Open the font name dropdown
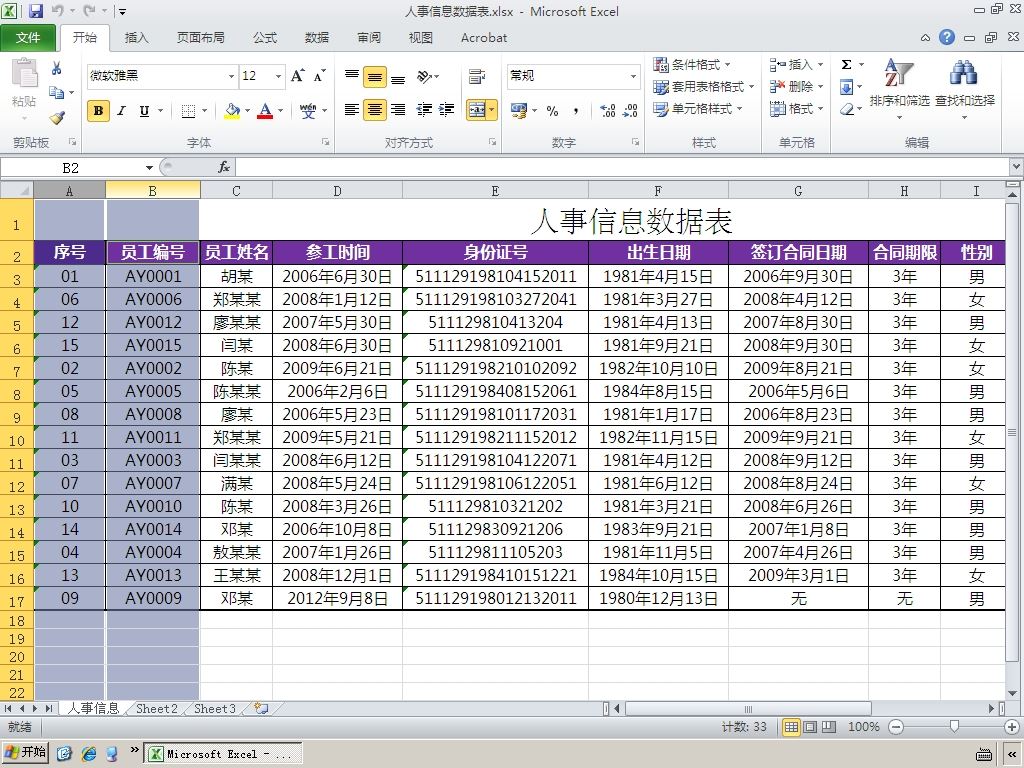 [x=231, y=76]
